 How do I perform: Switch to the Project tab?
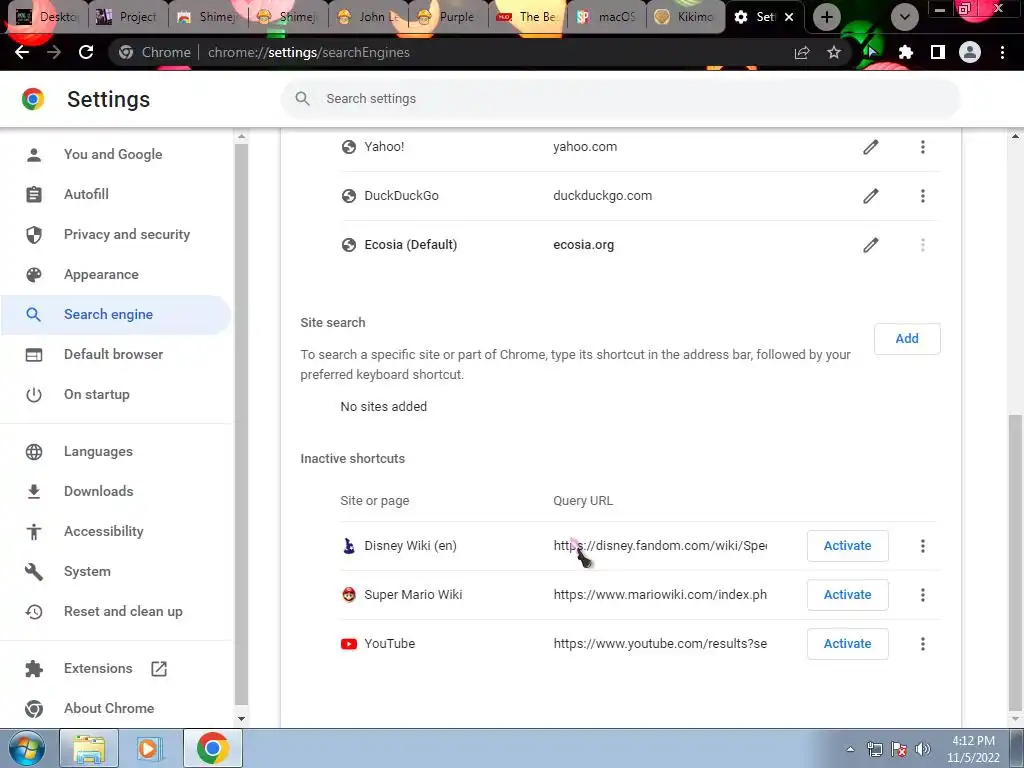[127, 17]
